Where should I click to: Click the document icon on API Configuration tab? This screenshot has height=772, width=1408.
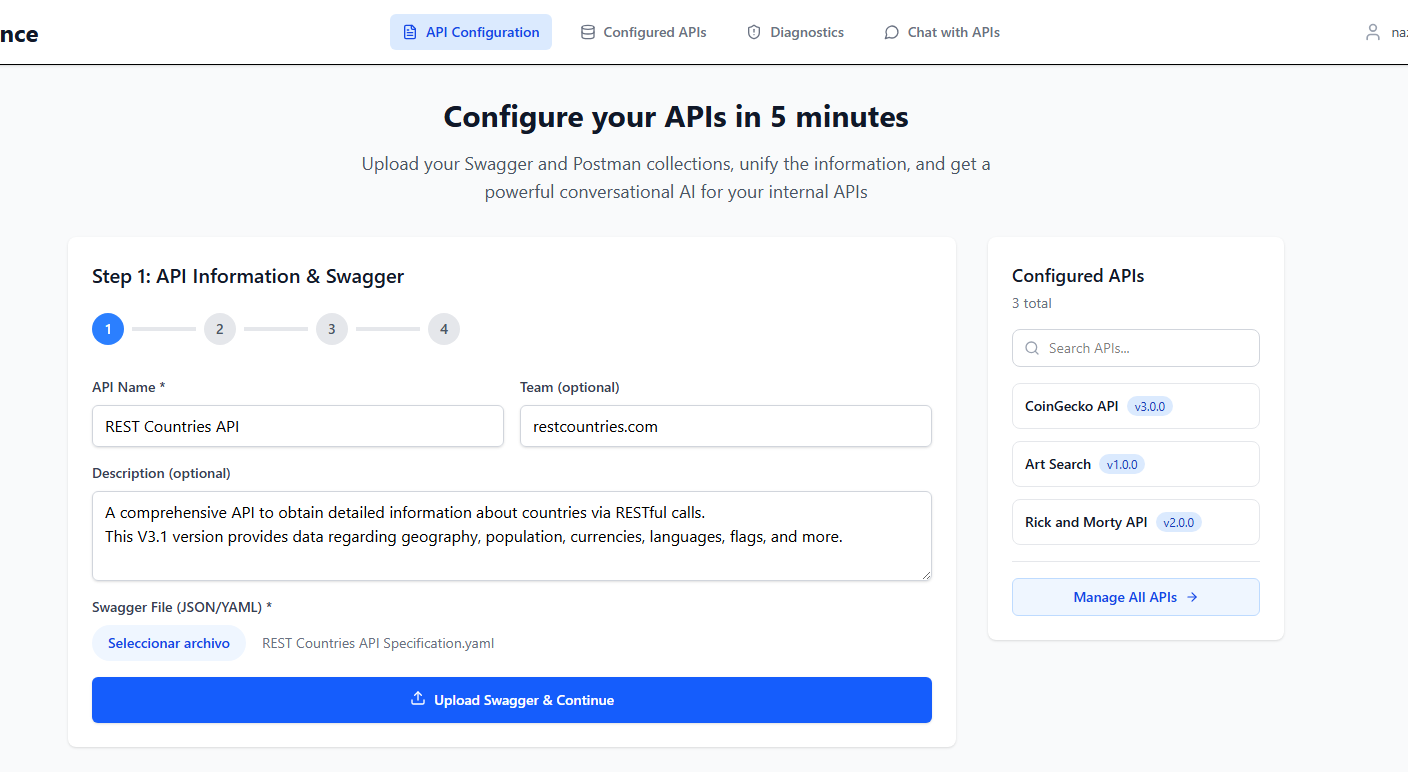coord(410,32)
